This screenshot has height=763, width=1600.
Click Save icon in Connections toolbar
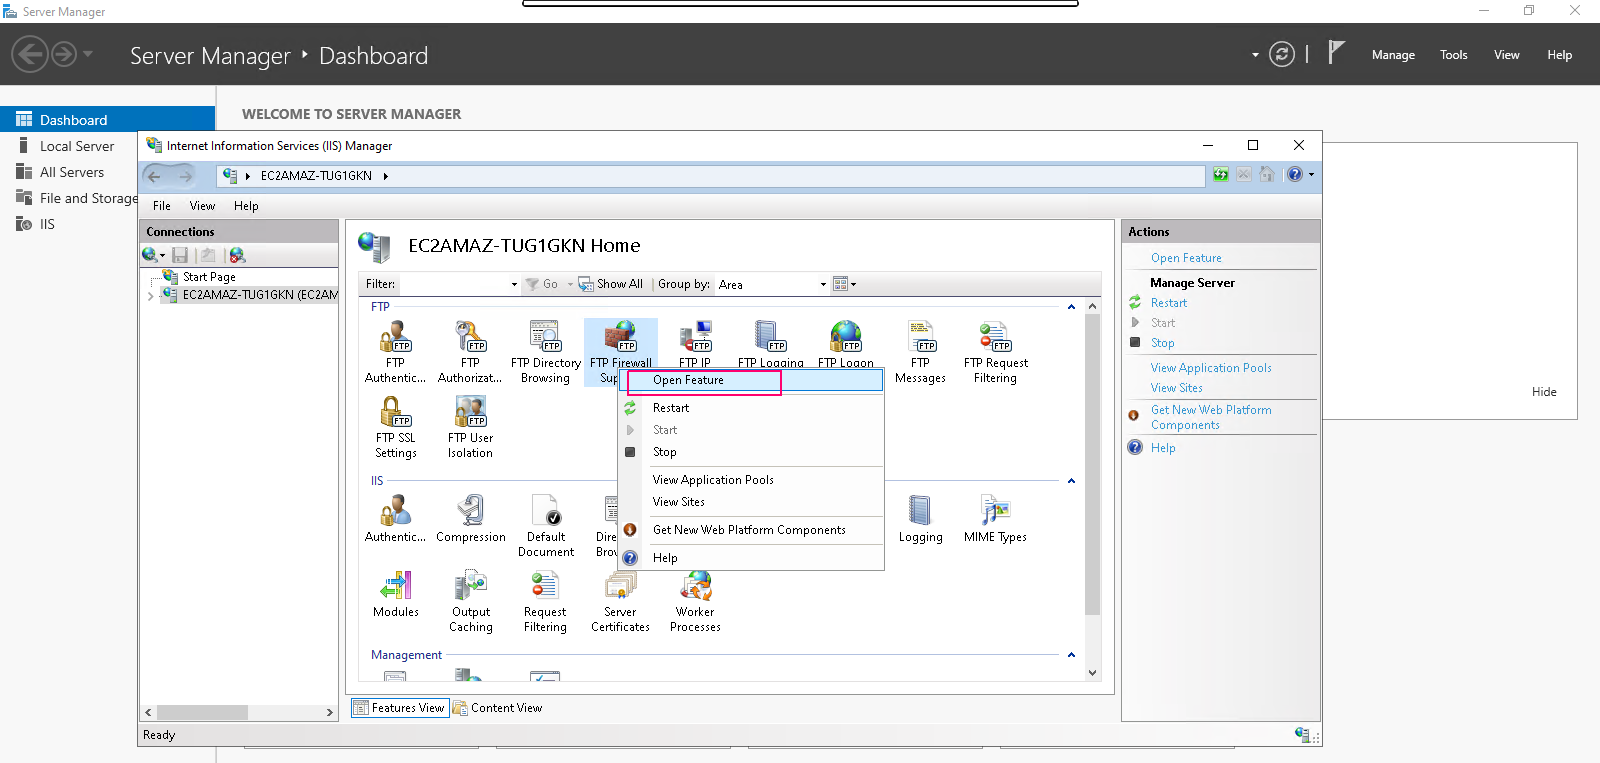pos(180,255)
